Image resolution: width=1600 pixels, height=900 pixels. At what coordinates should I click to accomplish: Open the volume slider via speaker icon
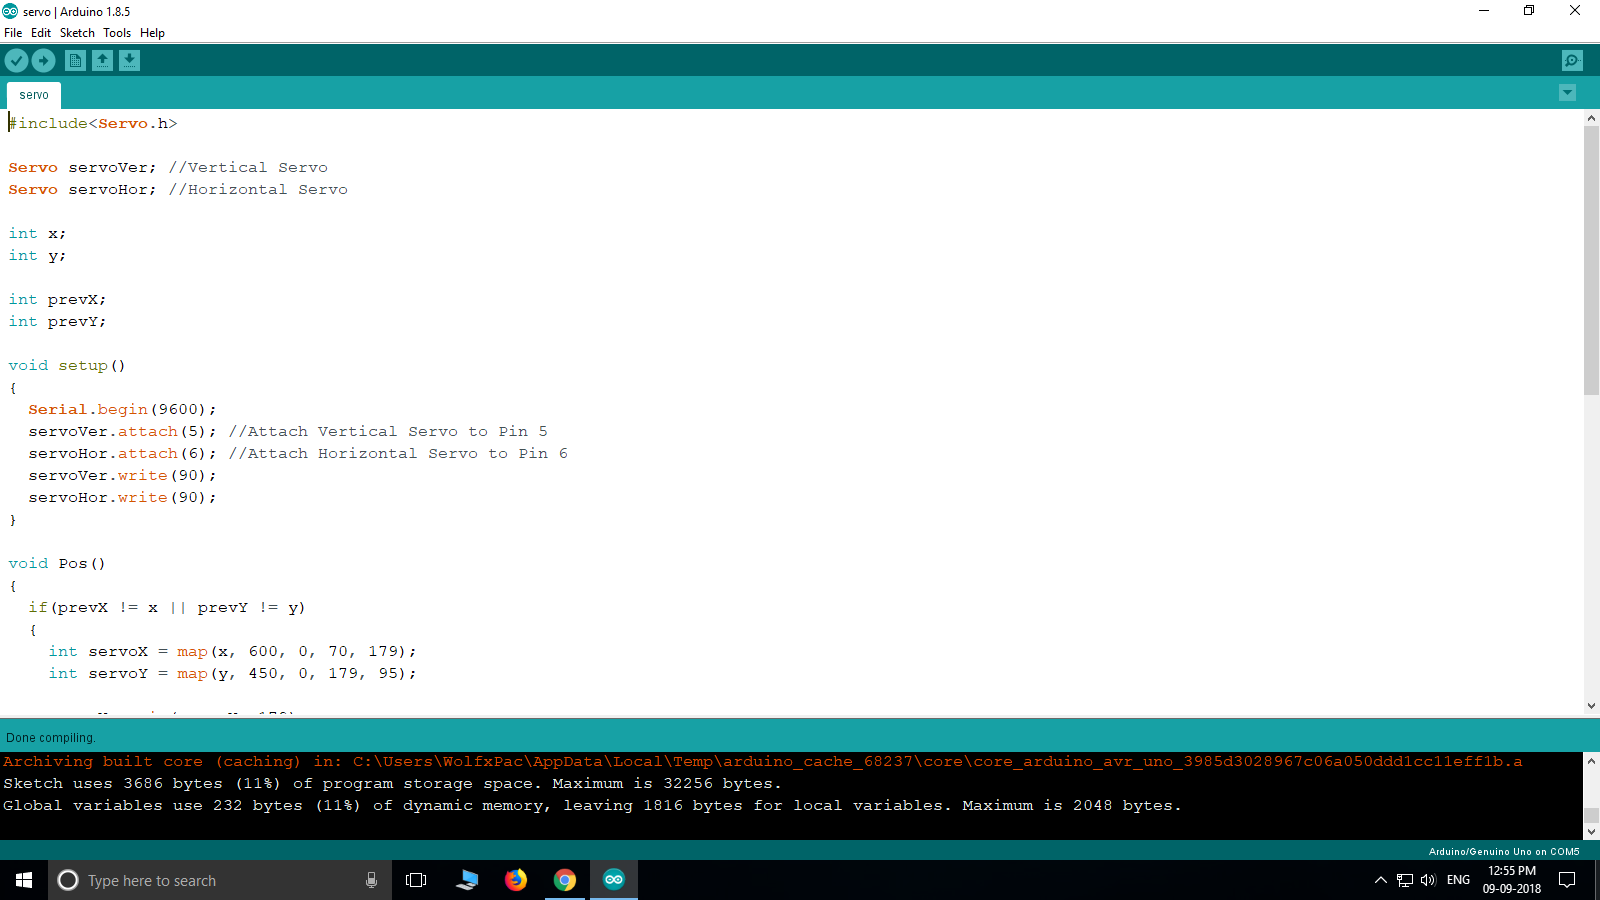1428,880
